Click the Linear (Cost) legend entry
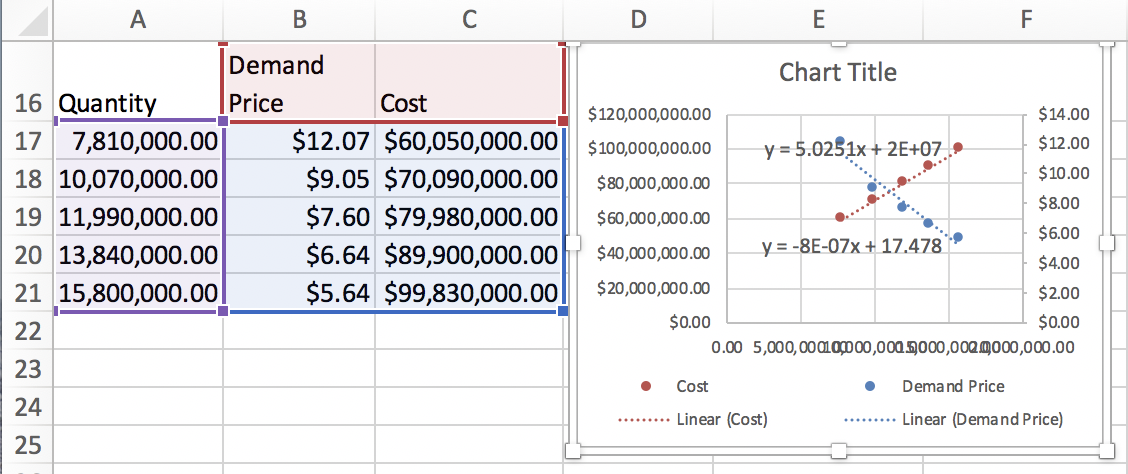The image size is (1128, 474). point(719,420)
